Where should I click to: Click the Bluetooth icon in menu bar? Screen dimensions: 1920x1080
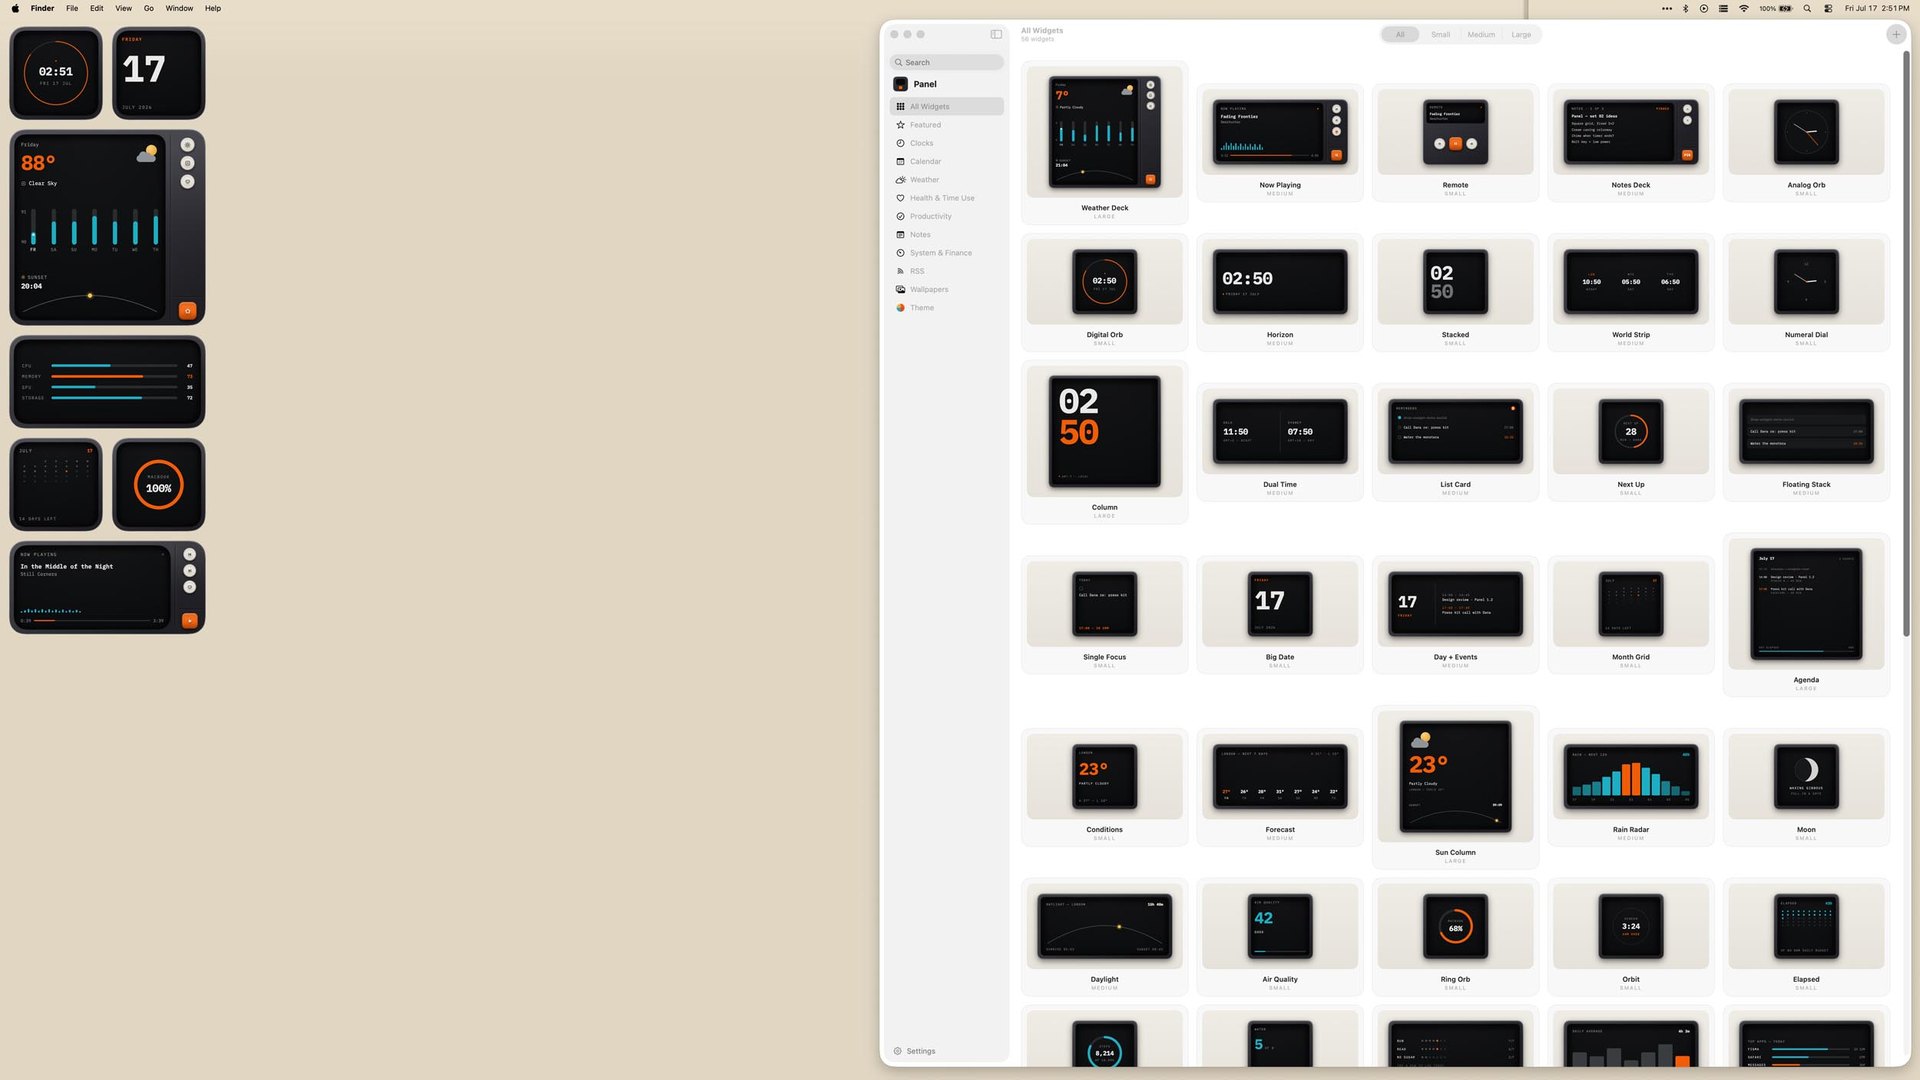tap(1685, 8)
